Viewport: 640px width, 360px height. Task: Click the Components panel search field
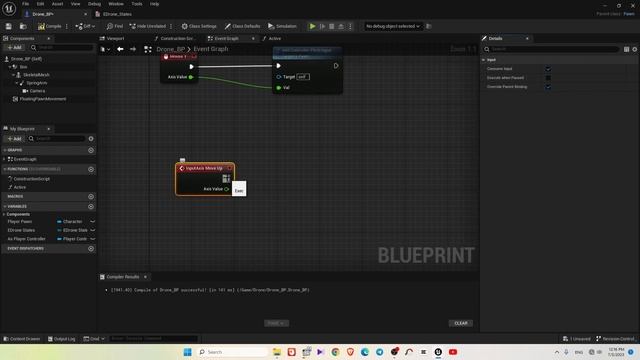(61, 48)
